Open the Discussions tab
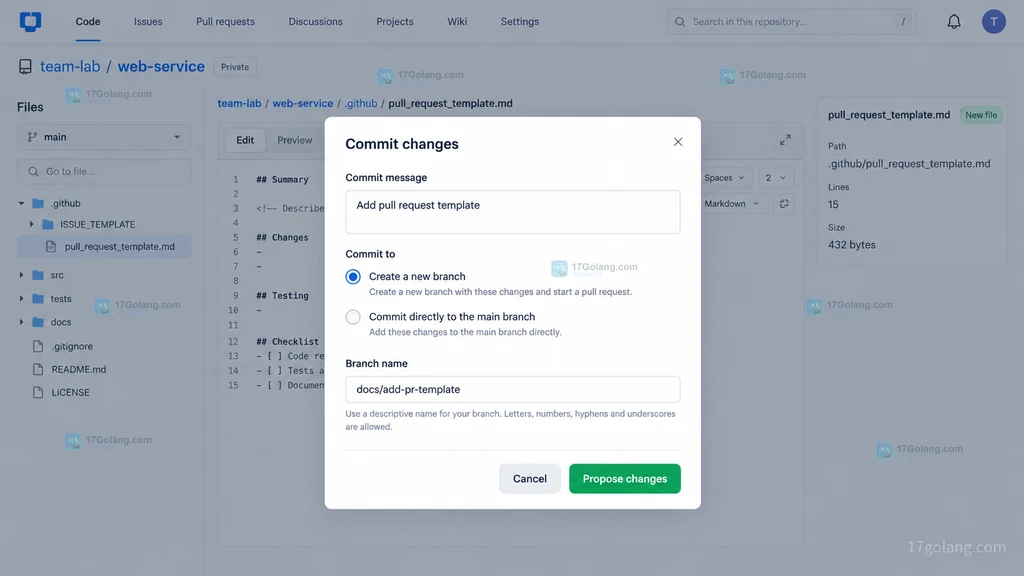Viewport: 1024px width, 576px height. 315,22
